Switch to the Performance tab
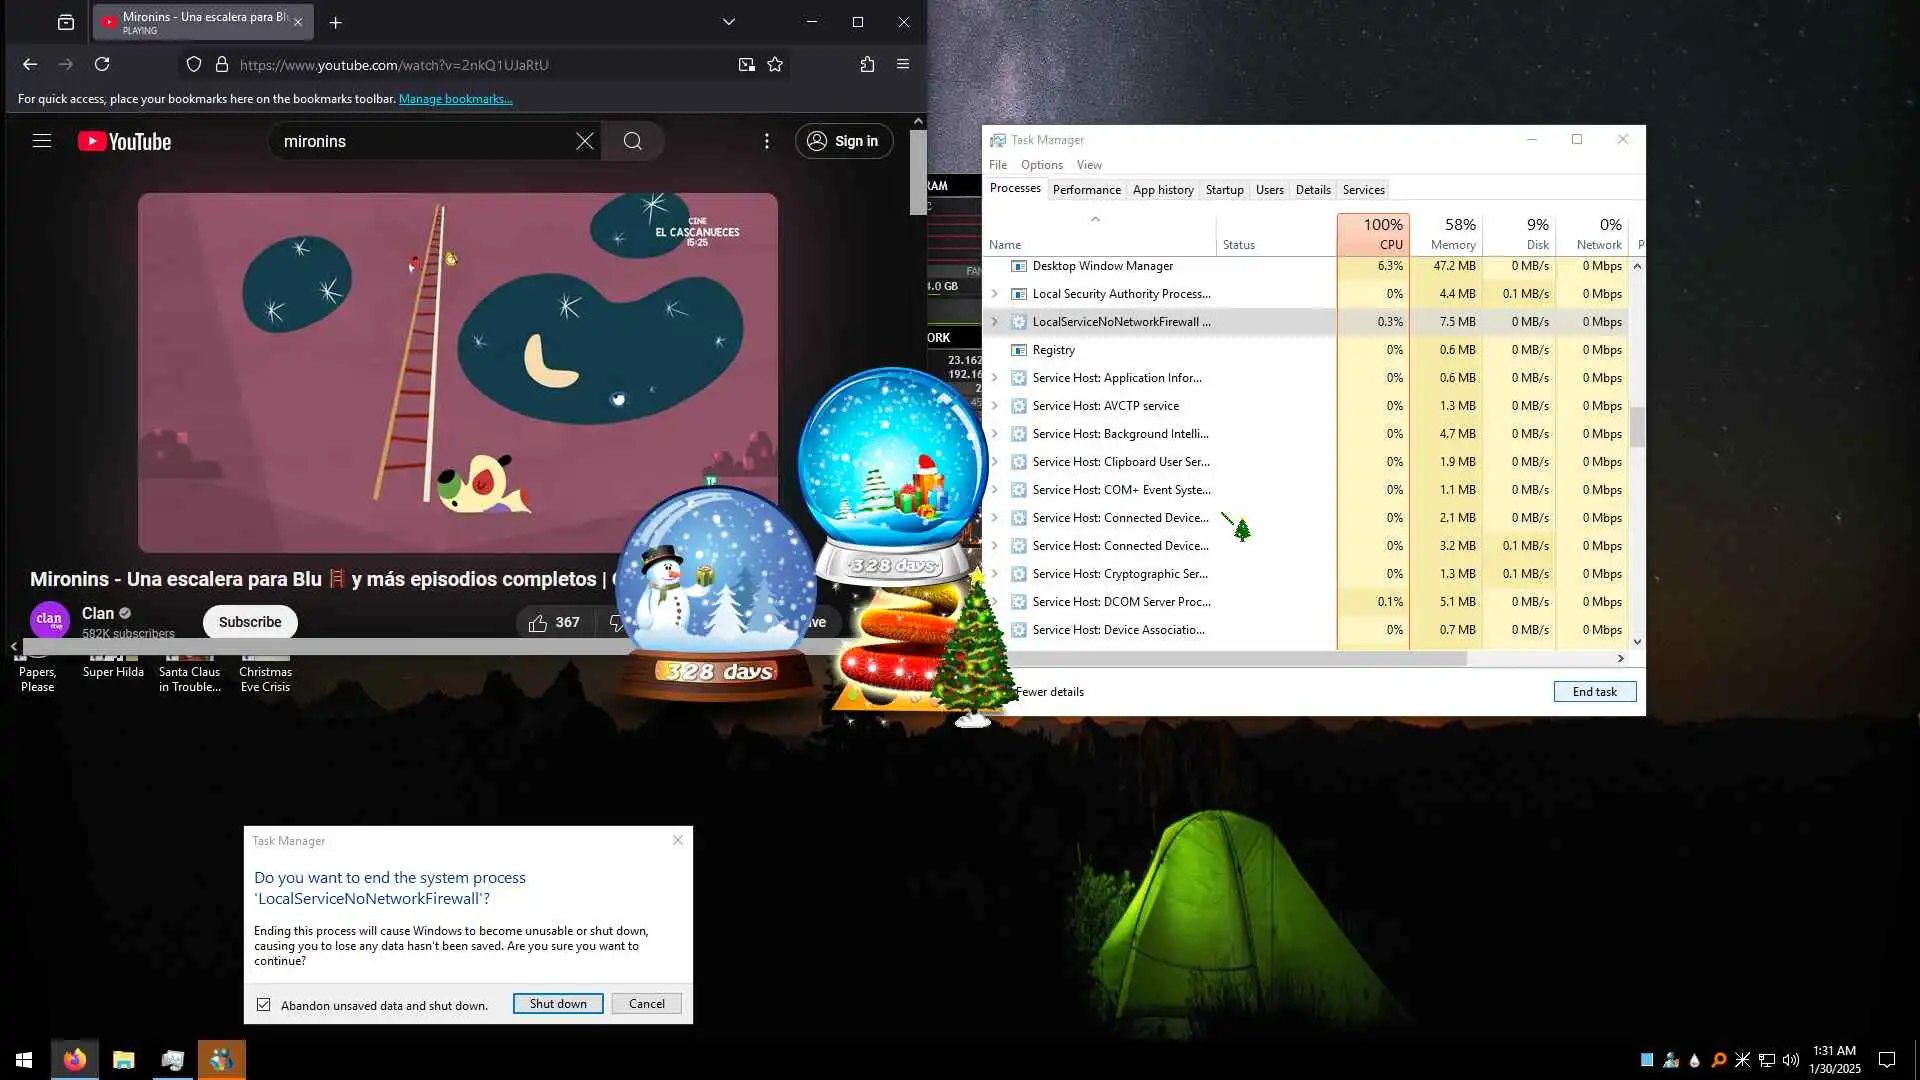 [x=1086, y=190]
